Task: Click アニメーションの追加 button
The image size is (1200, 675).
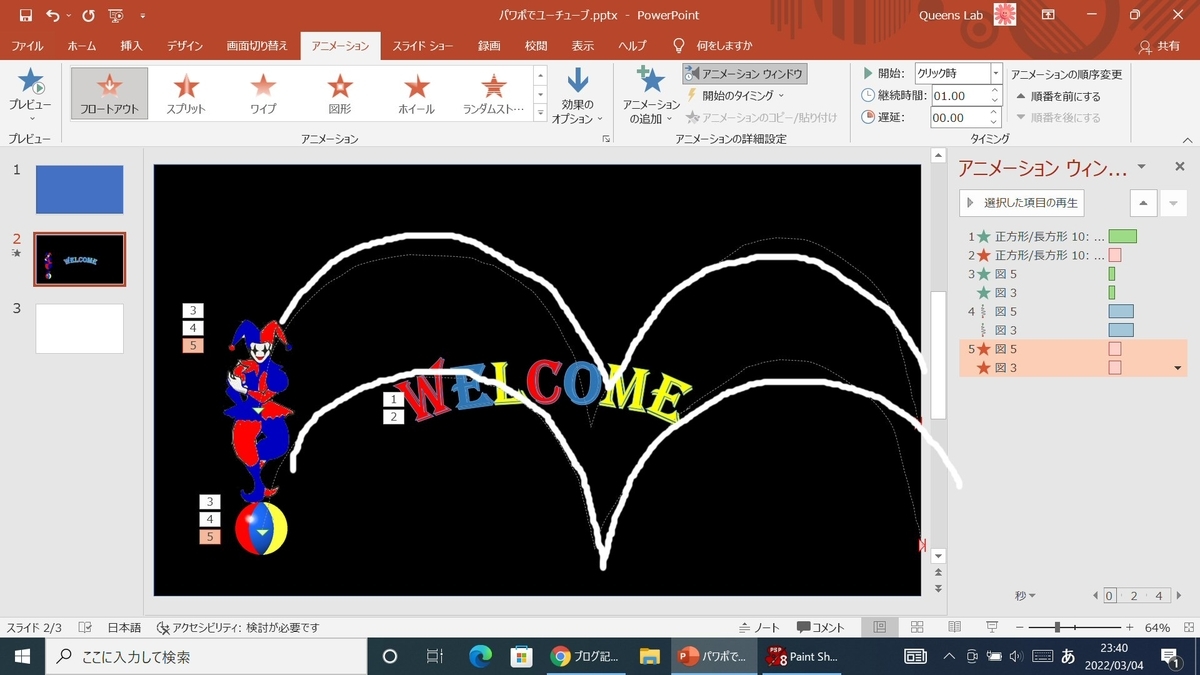Action: pos(651,96)
